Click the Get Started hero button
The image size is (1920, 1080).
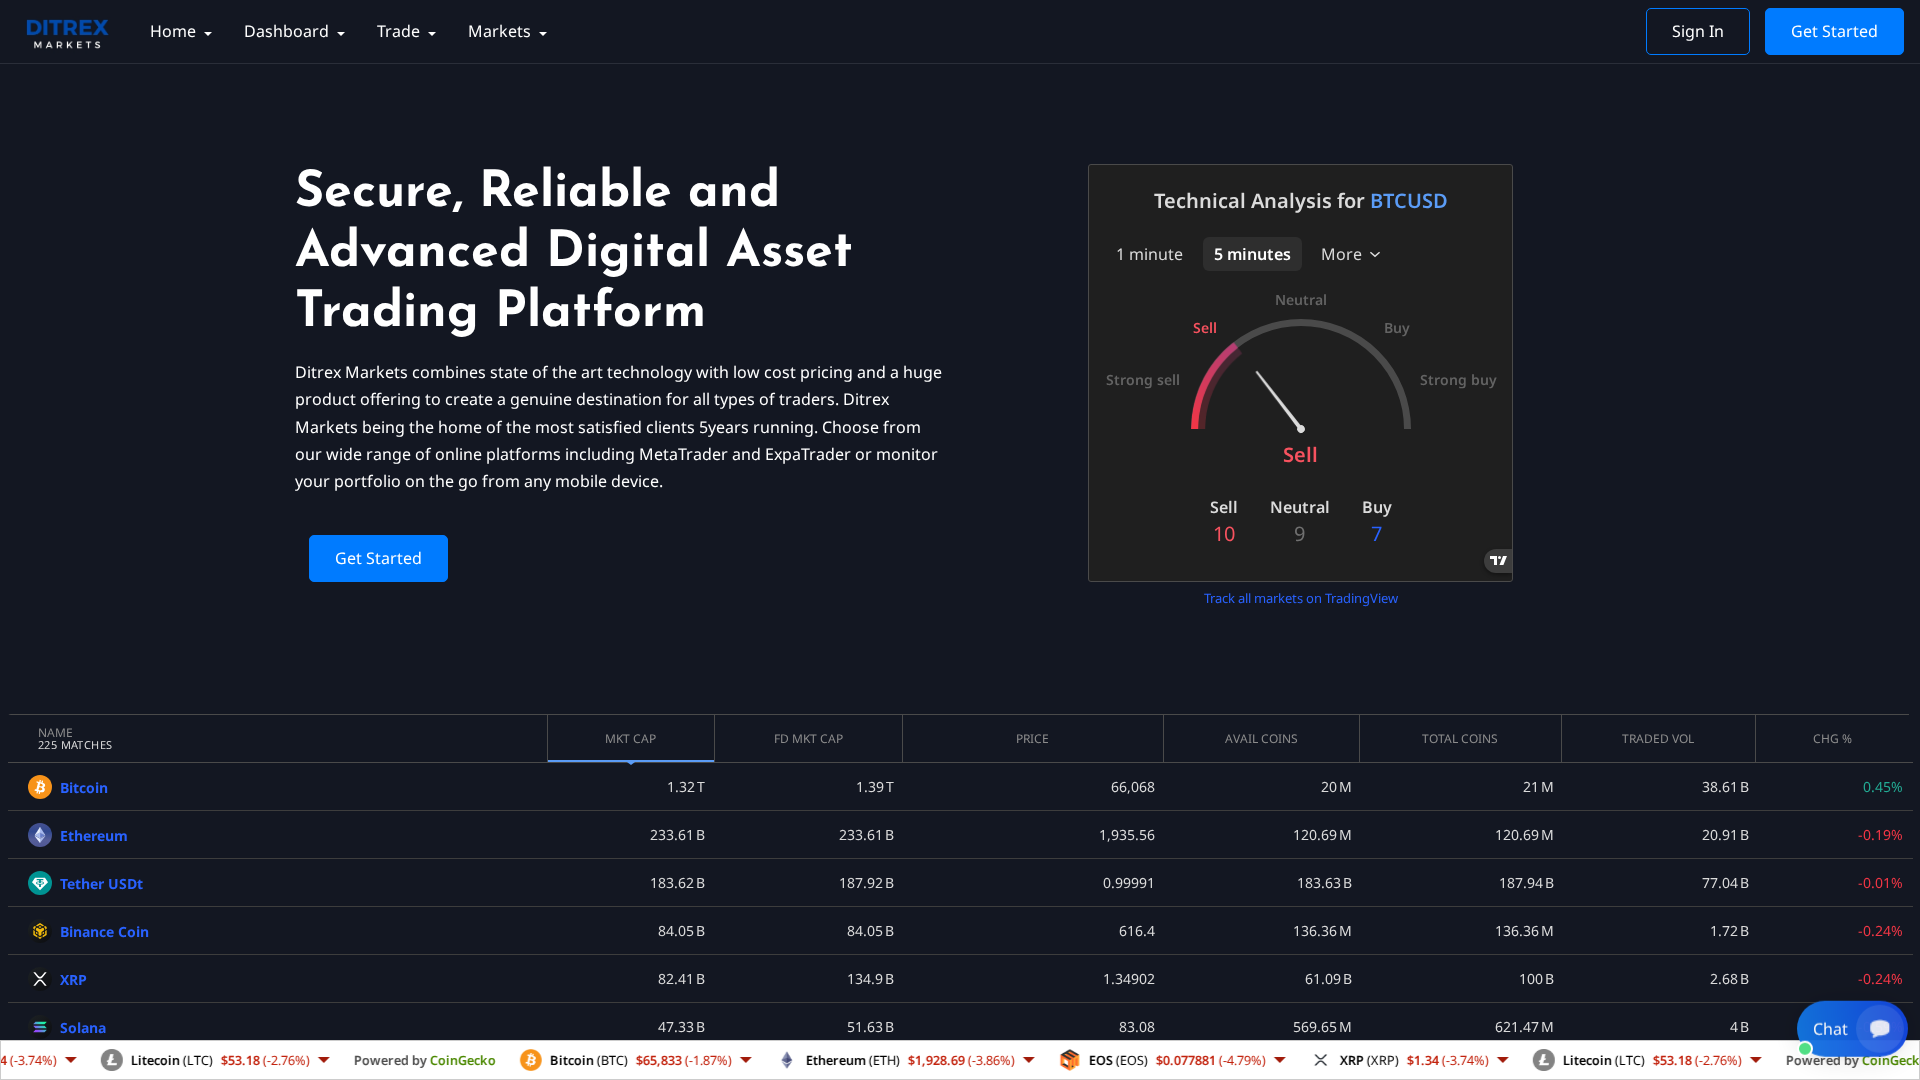(x=378, y=558)
